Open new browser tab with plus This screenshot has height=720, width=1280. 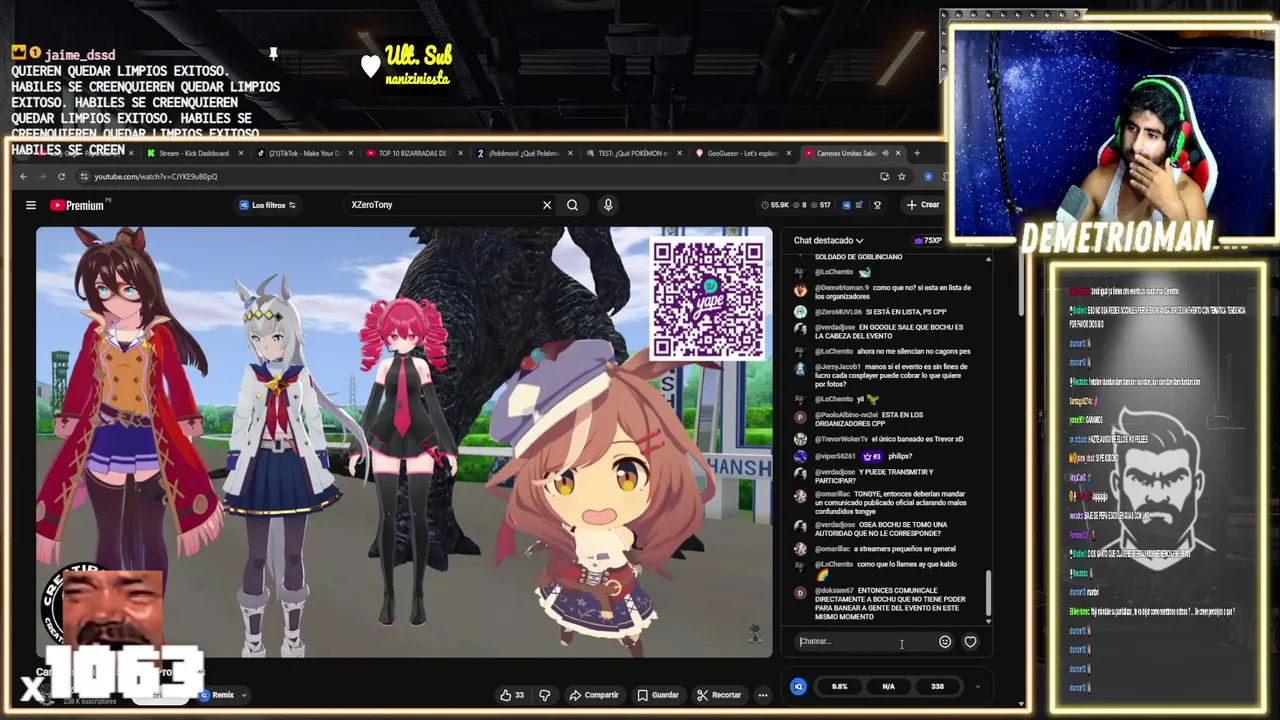click(x=916, y=153)
